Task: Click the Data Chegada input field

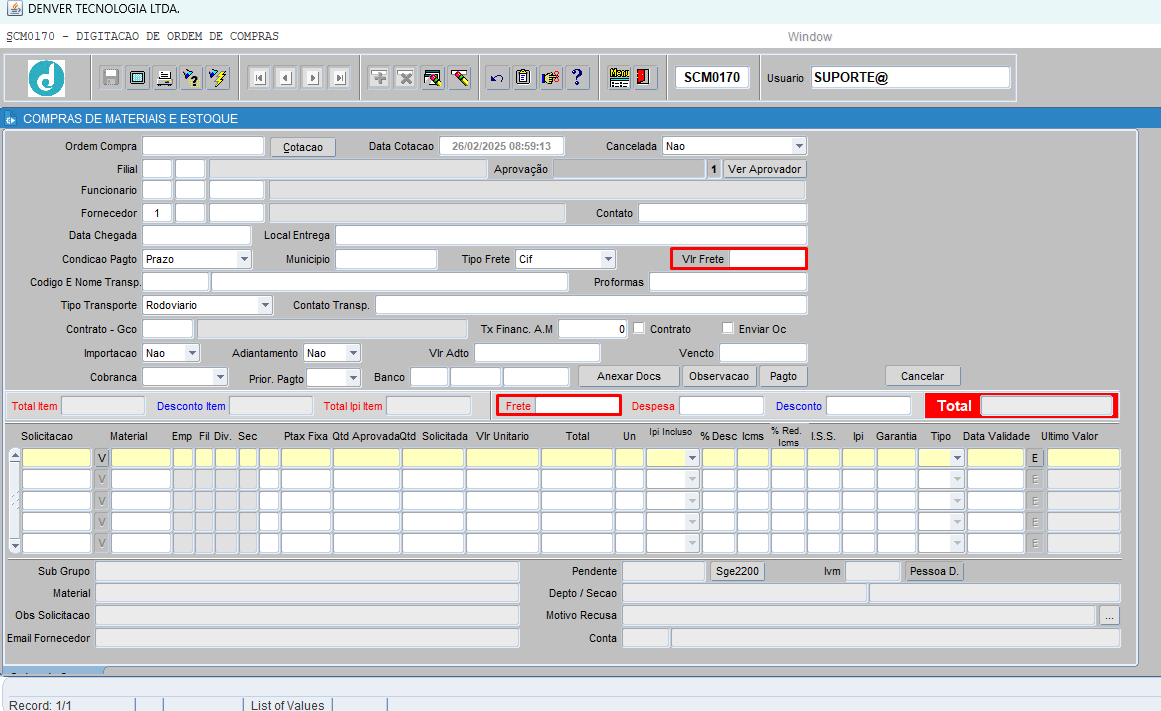Action: pyautogui.click(x=196, y=236)
